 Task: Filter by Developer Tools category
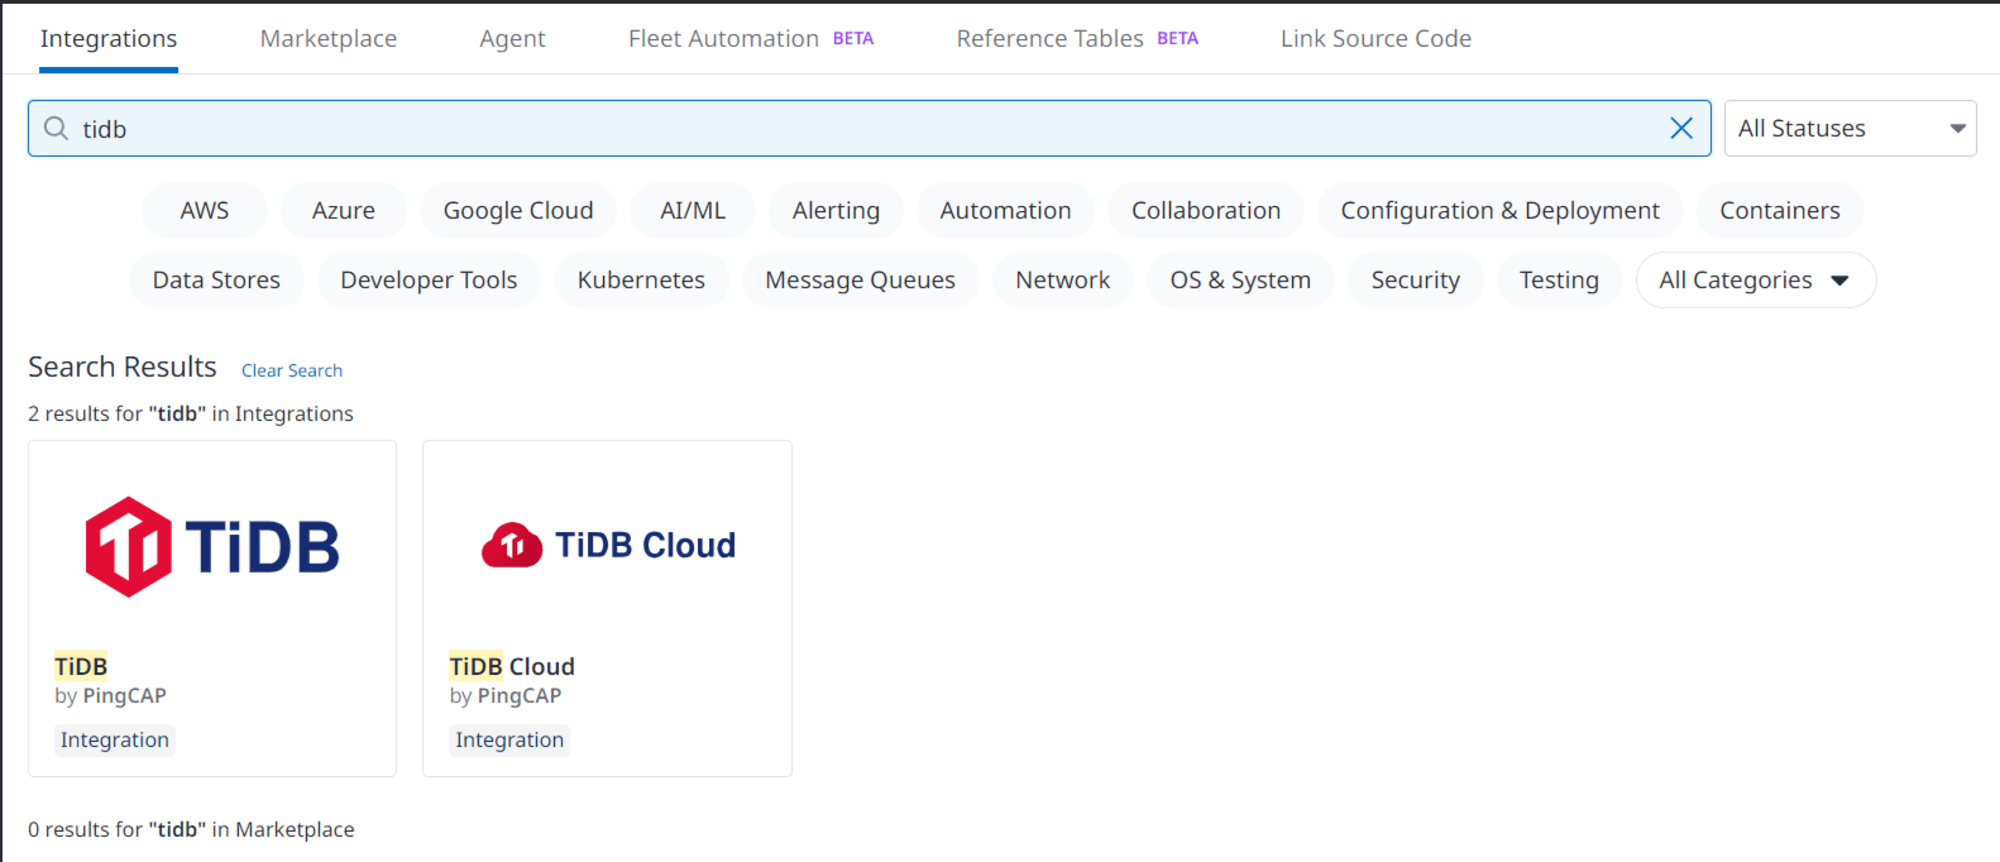click(x=428, y=280)
